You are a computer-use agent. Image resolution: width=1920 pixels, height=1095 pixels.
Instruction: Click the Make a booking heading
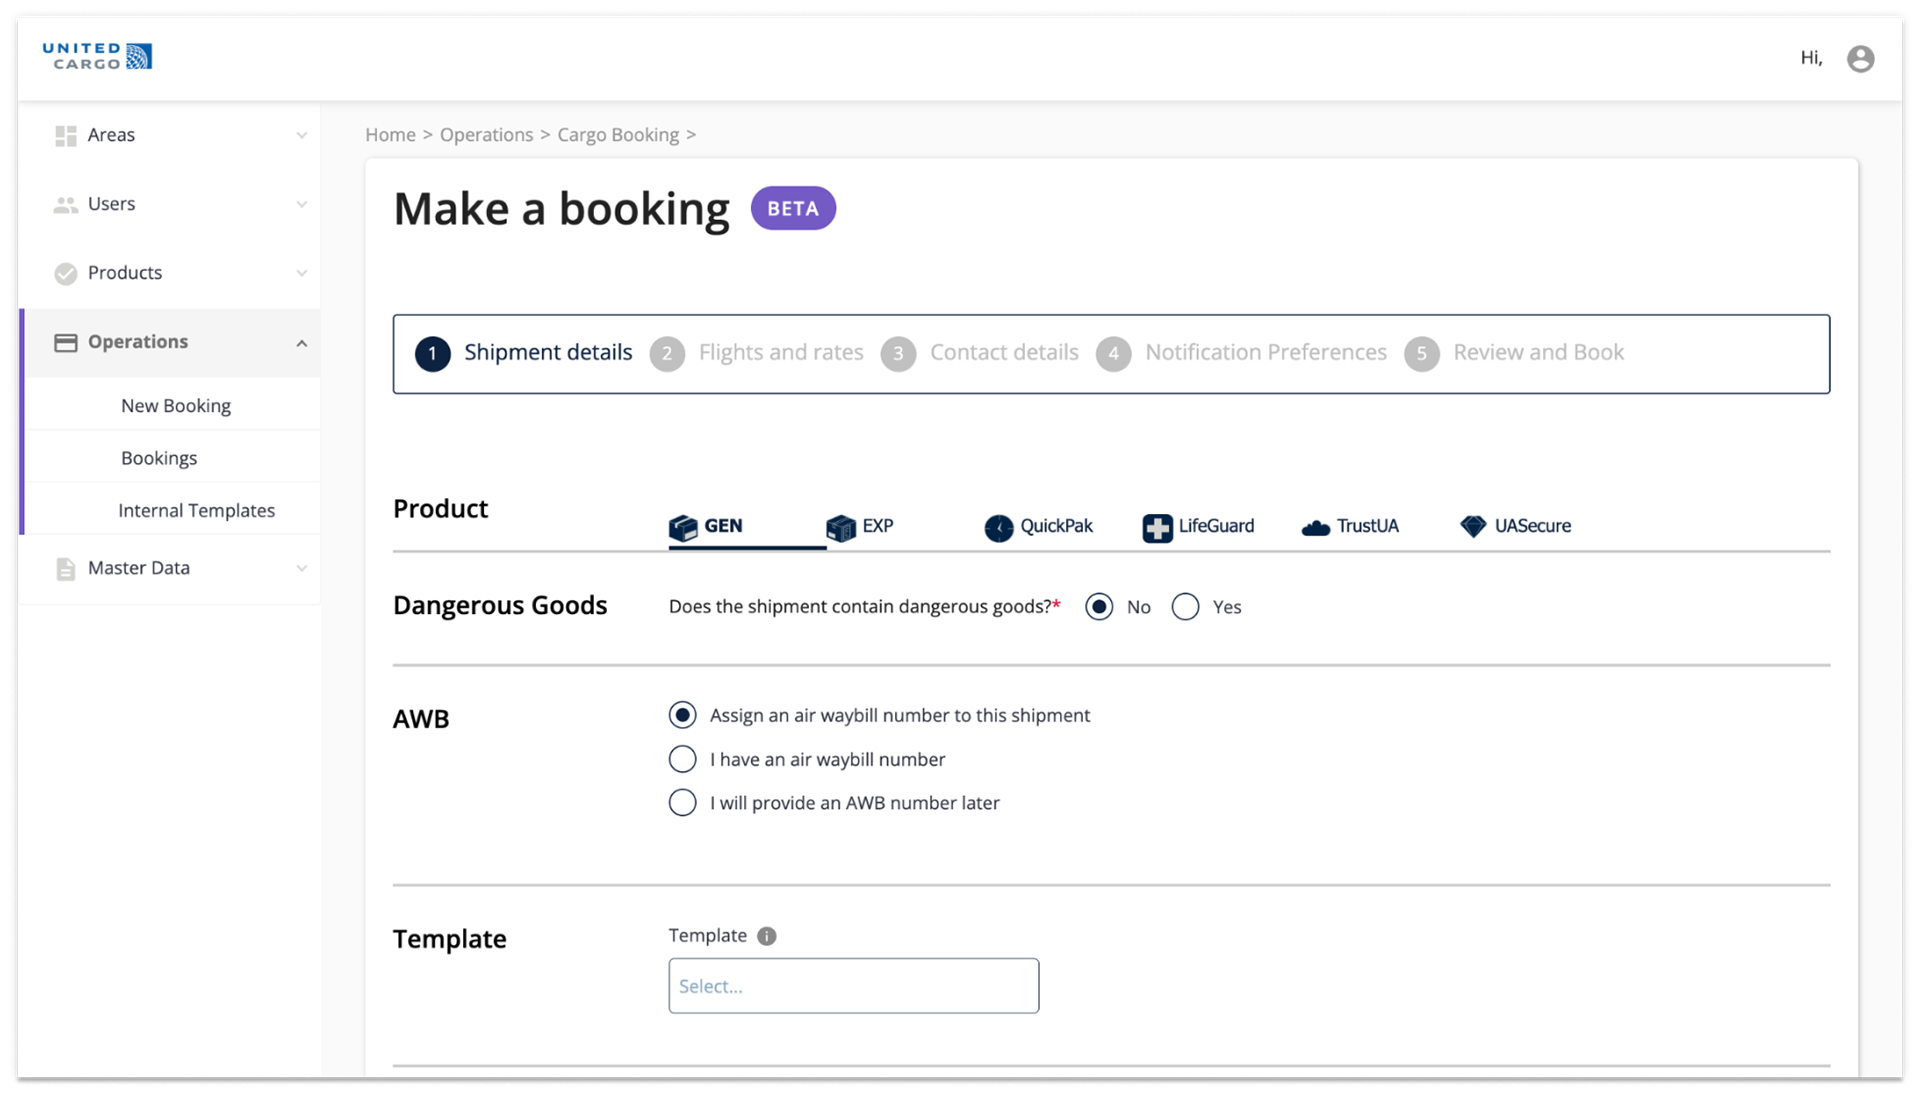point(561,209)
